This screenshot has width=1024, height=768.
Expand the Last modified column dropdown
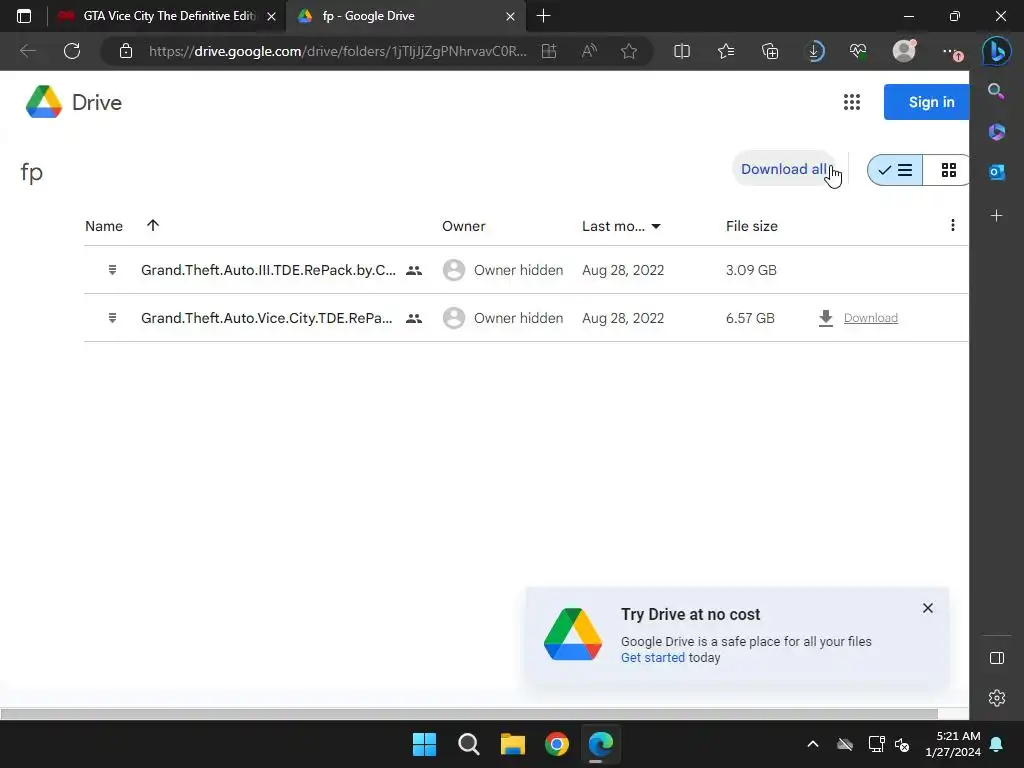(656, 227)
